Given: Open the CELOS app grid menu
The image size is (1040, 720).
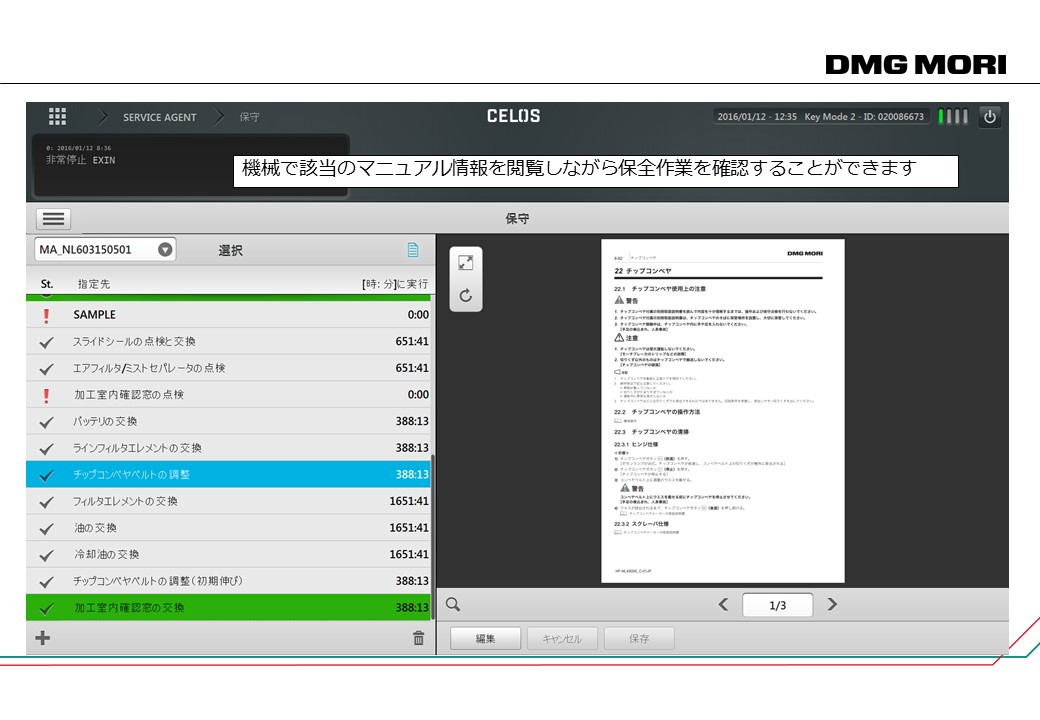Looking at the screenshot, I should (x=58, y=117).
